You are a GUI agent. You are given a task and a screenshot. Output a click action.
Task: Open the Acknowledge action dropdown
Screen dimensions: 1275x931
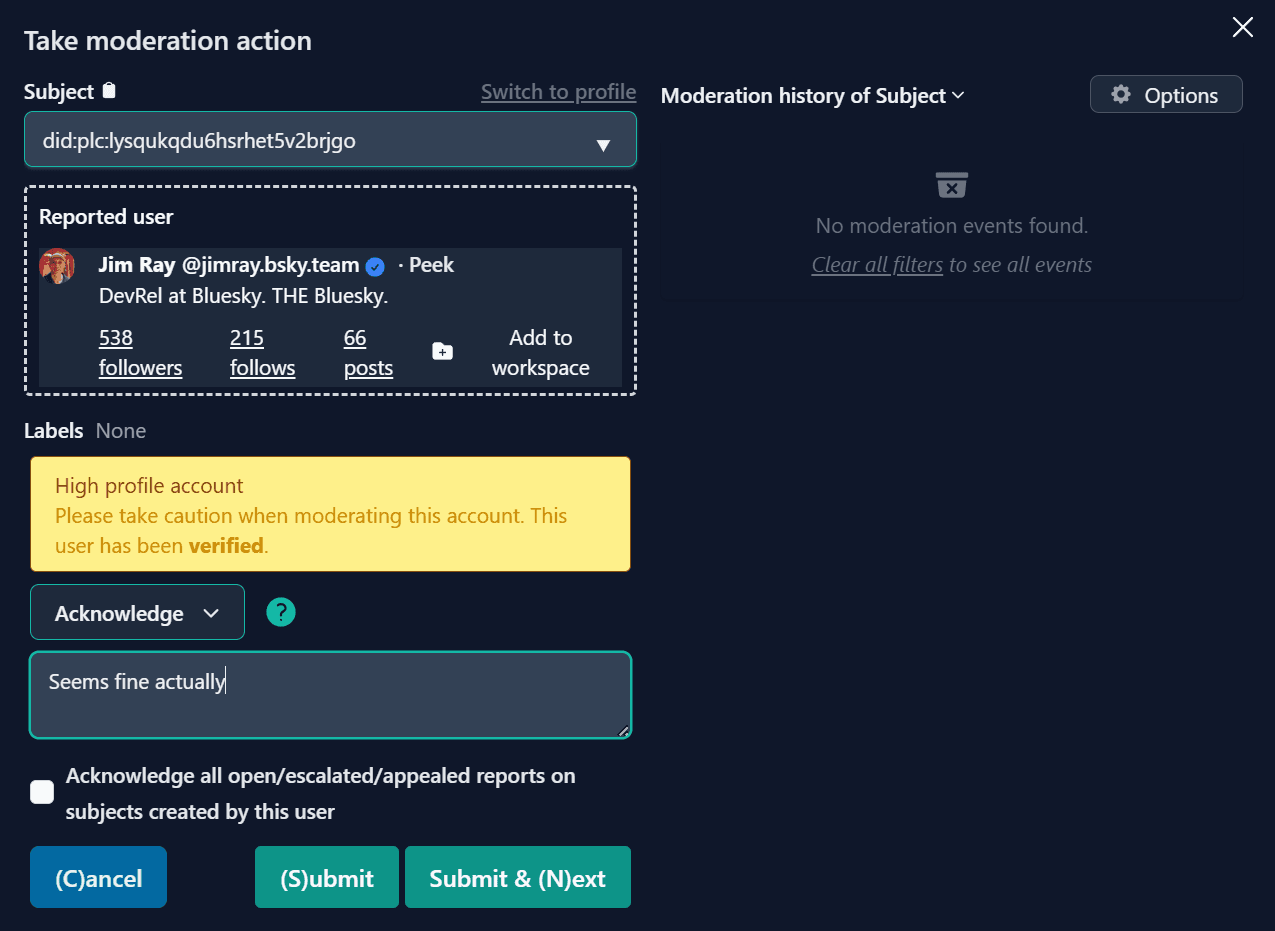click(x=137, y=613)
